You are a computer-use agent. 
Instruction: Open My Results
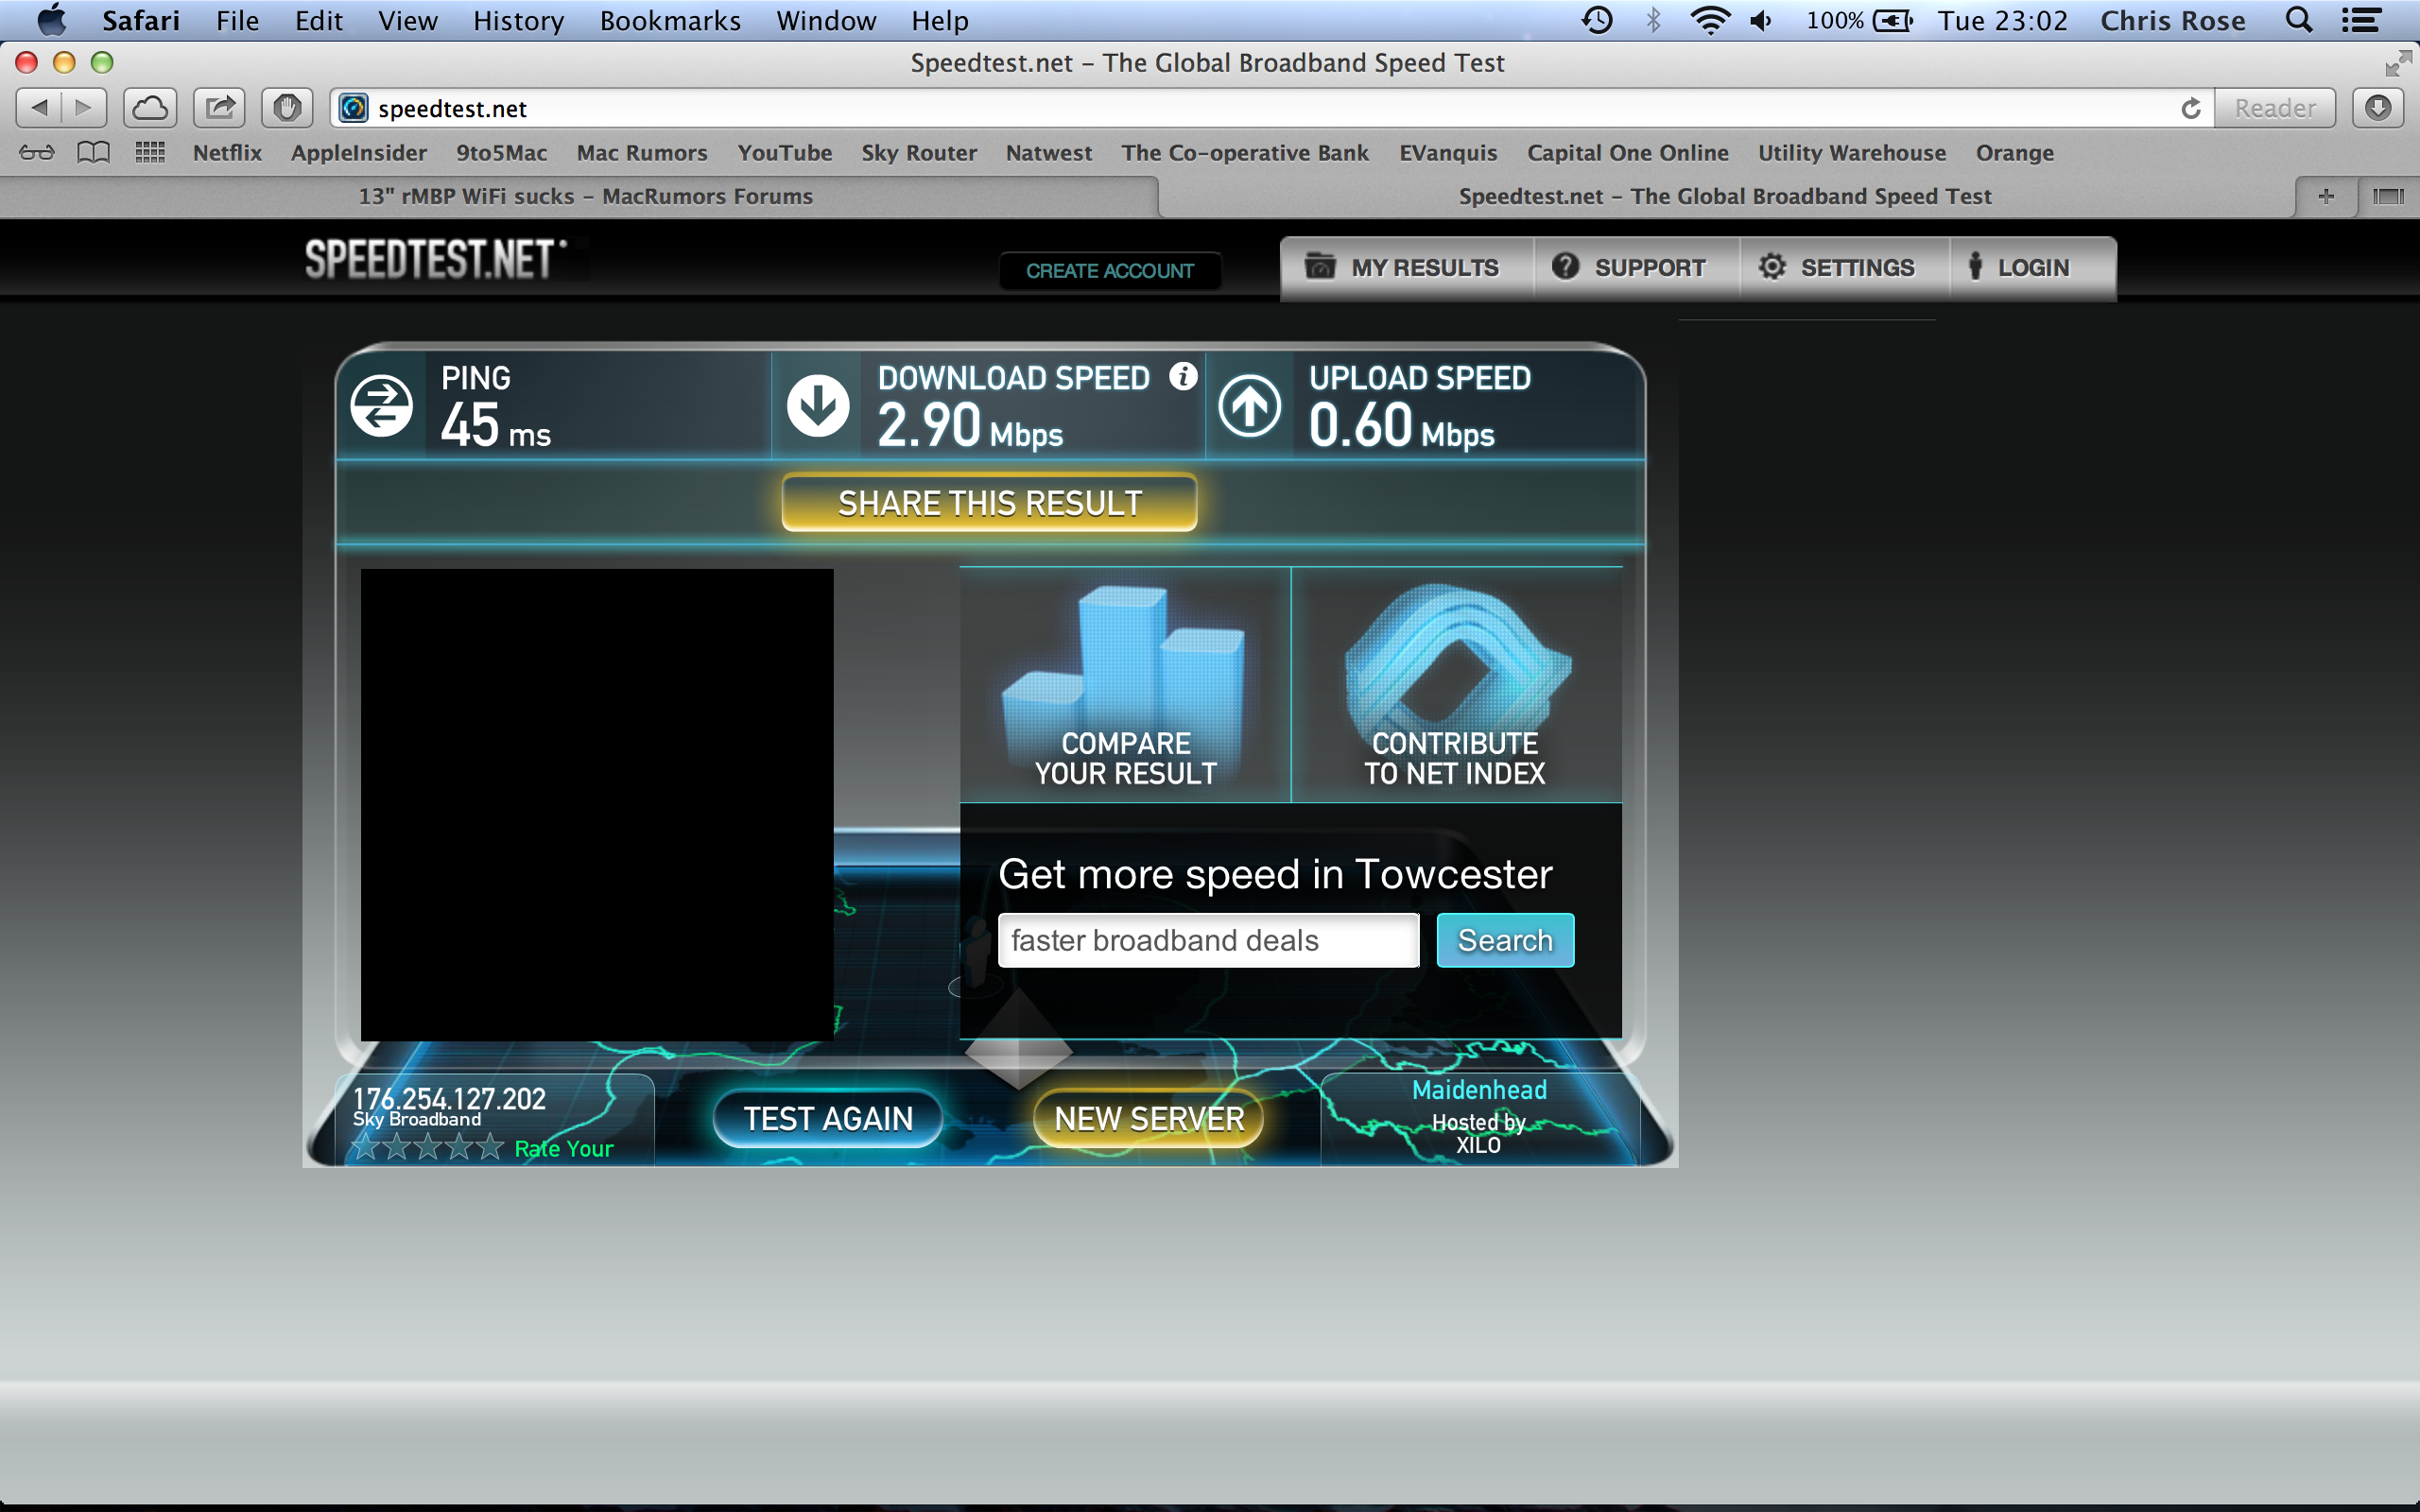(x=1405, y=268)
